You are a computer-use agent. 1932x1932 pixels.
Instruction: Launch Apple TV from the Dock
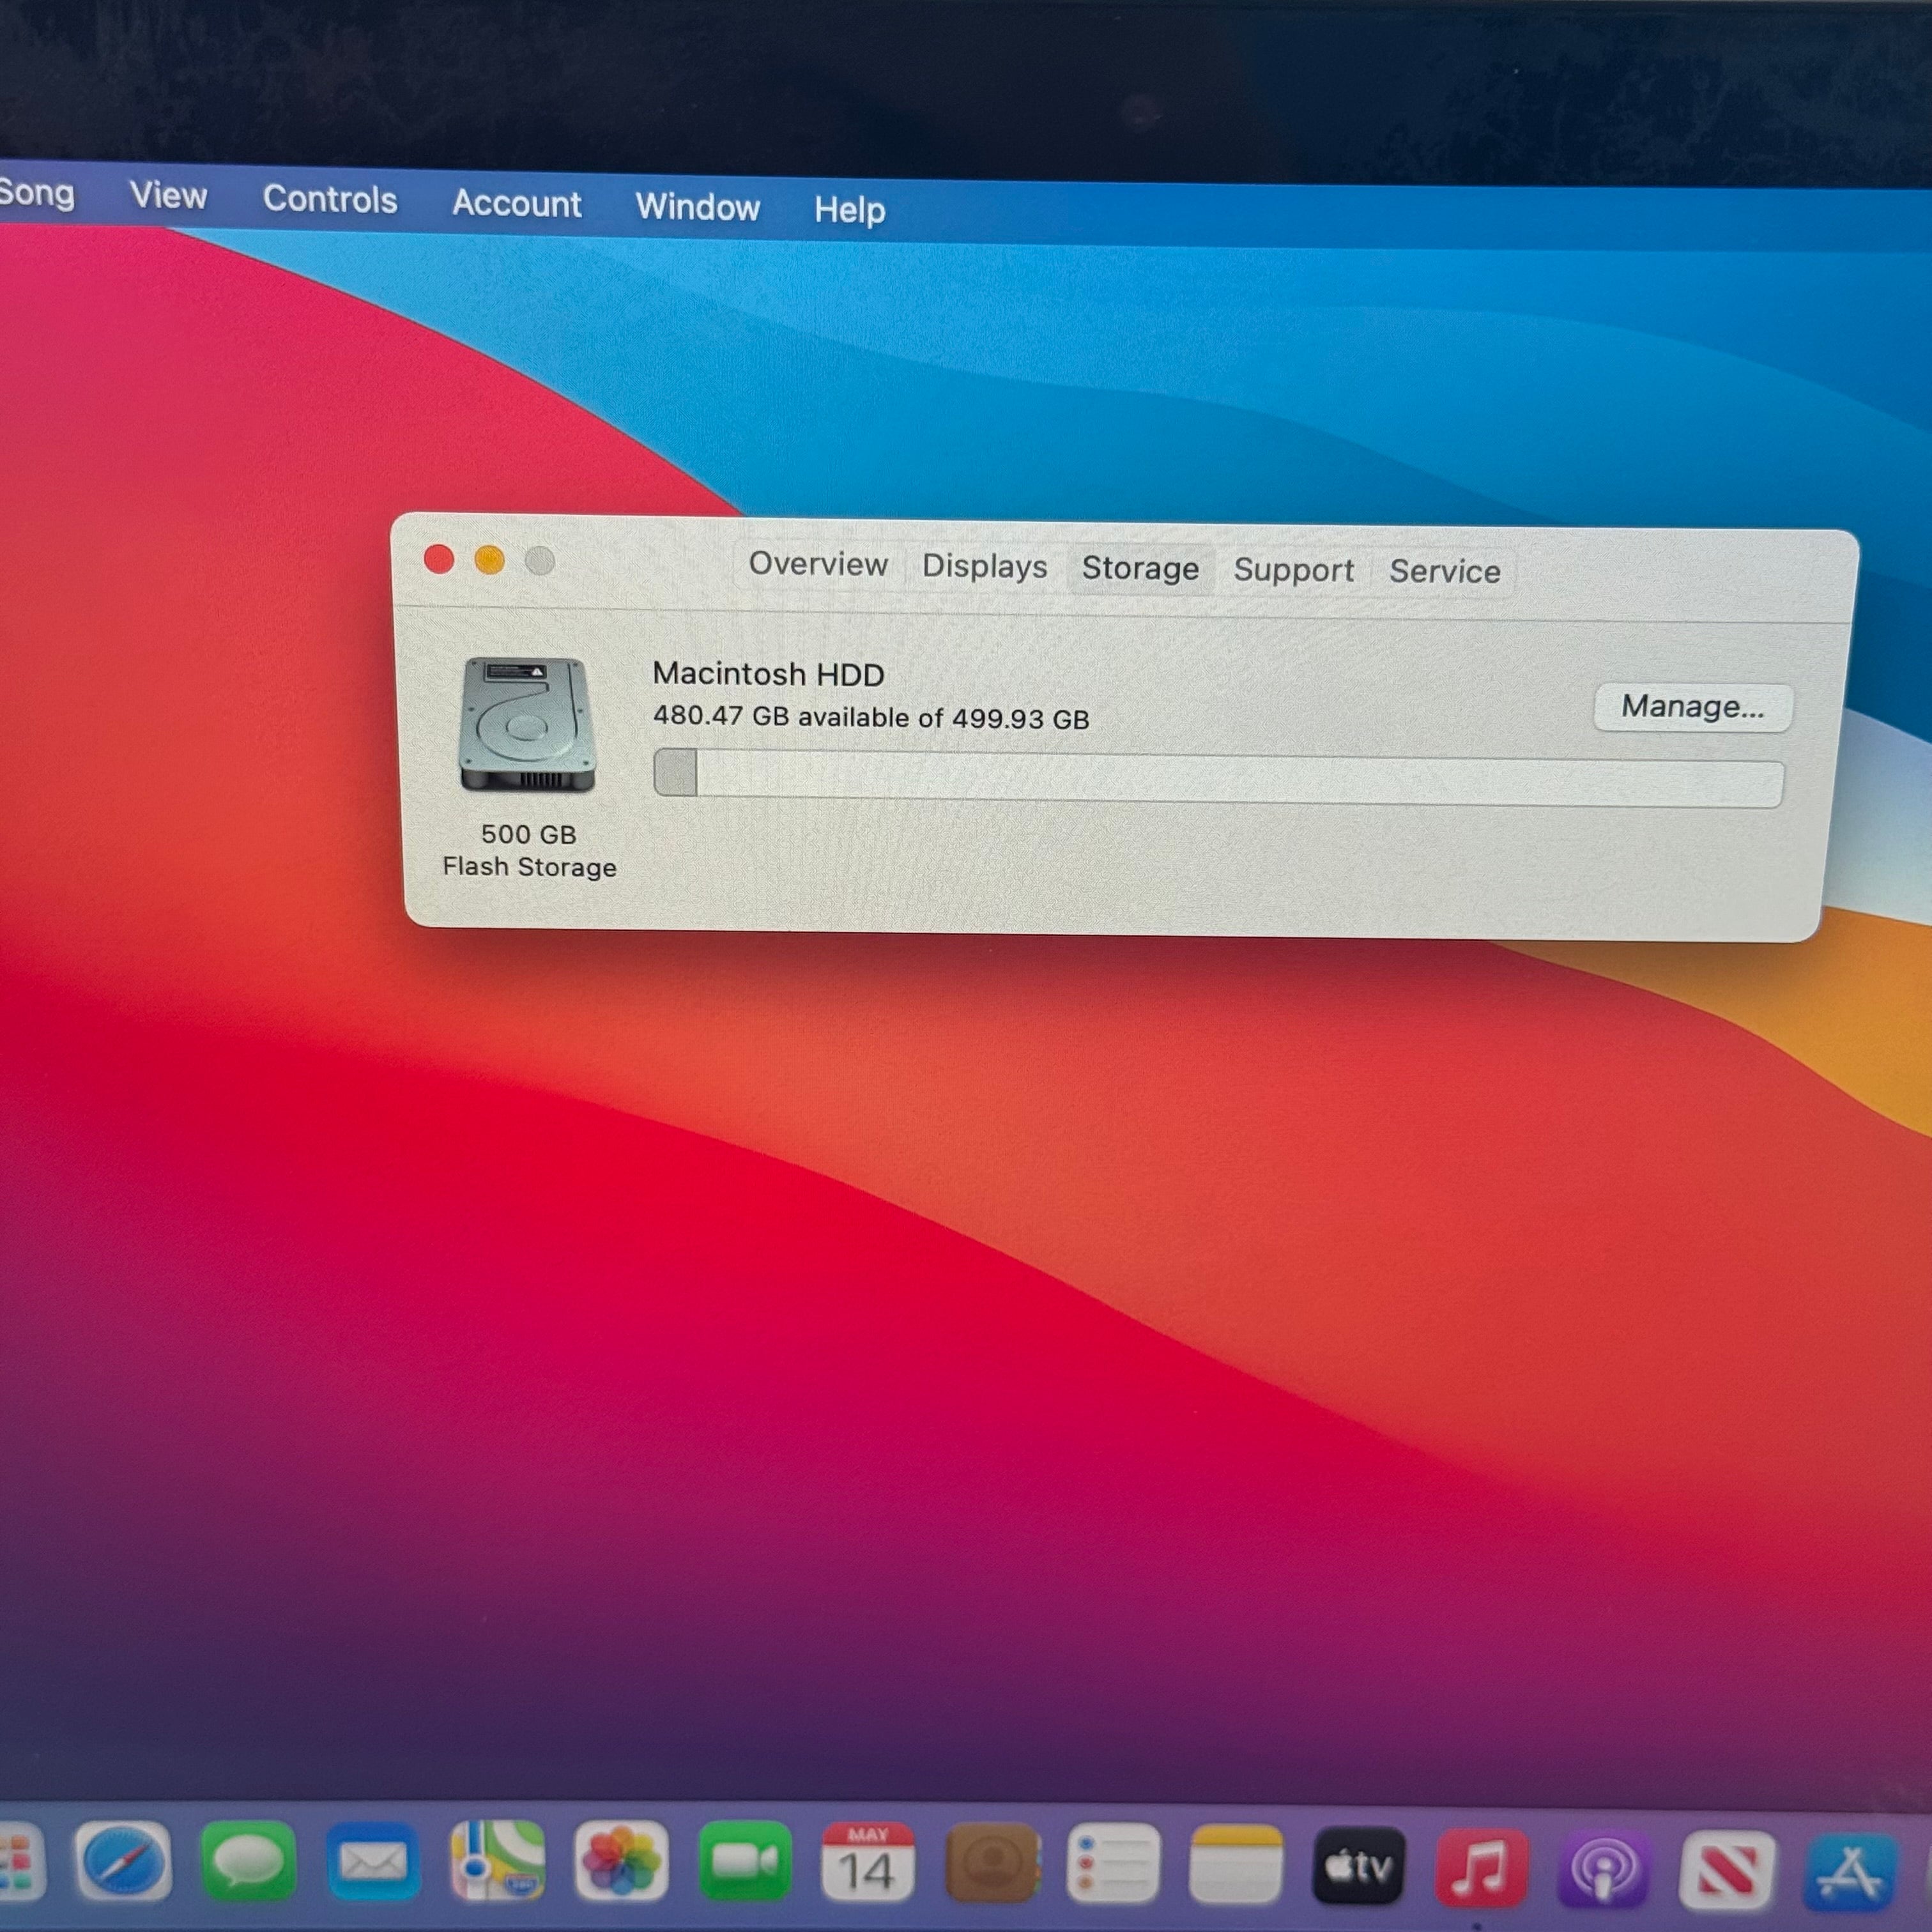coord(1358,1867)
